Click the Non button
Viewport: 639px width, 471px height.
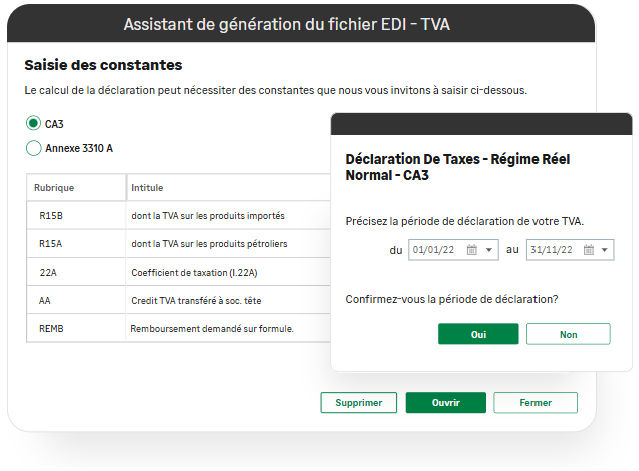click(x=568, y=334)
